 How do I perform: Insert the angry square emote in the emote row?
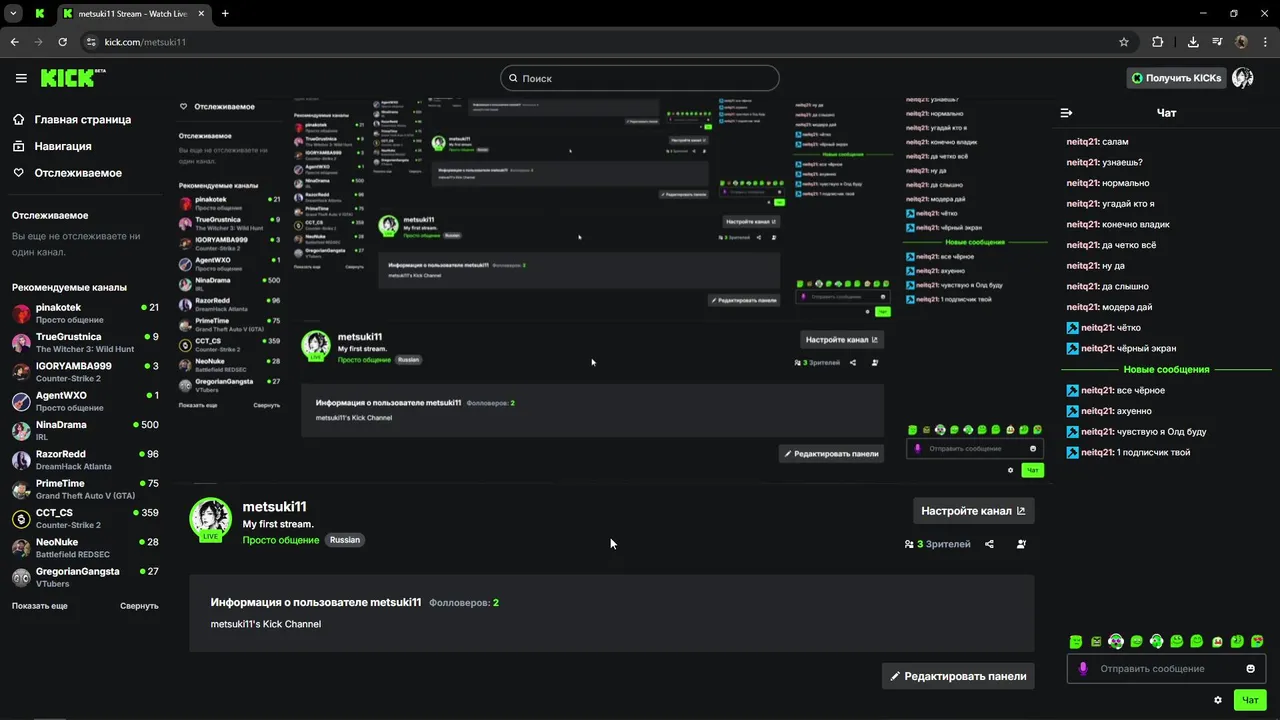coord(1096,641)
